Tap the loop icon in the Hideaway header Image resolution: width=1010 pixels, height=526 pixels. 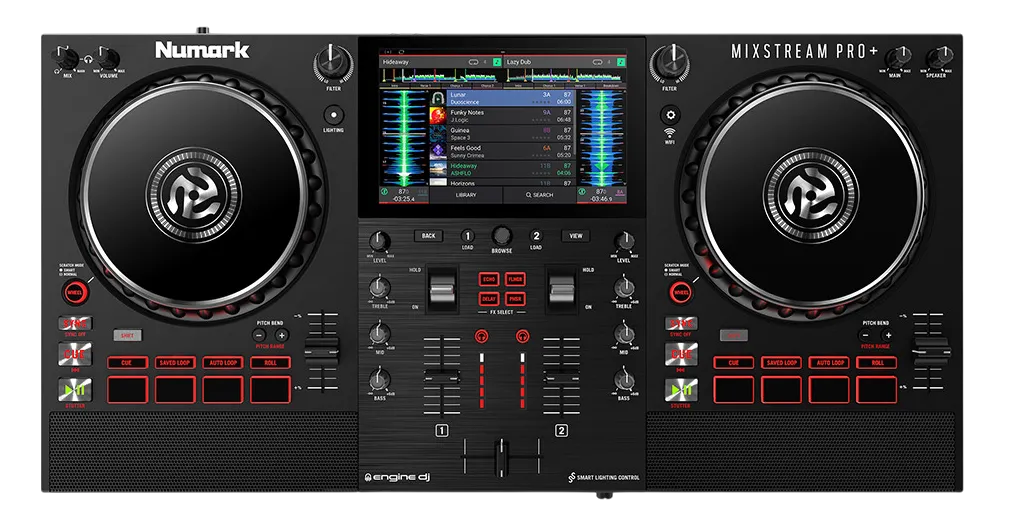(473, 62)
